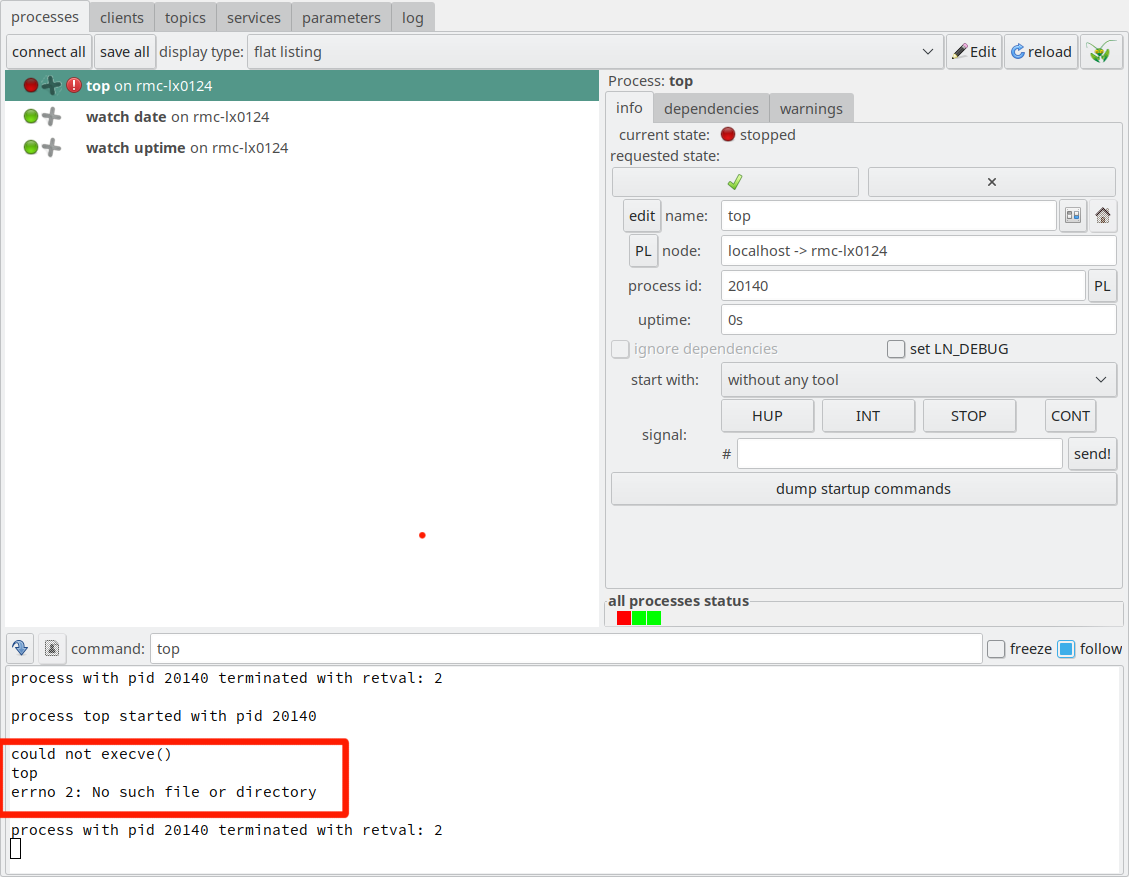Open the parameters tab

(341, 17)
